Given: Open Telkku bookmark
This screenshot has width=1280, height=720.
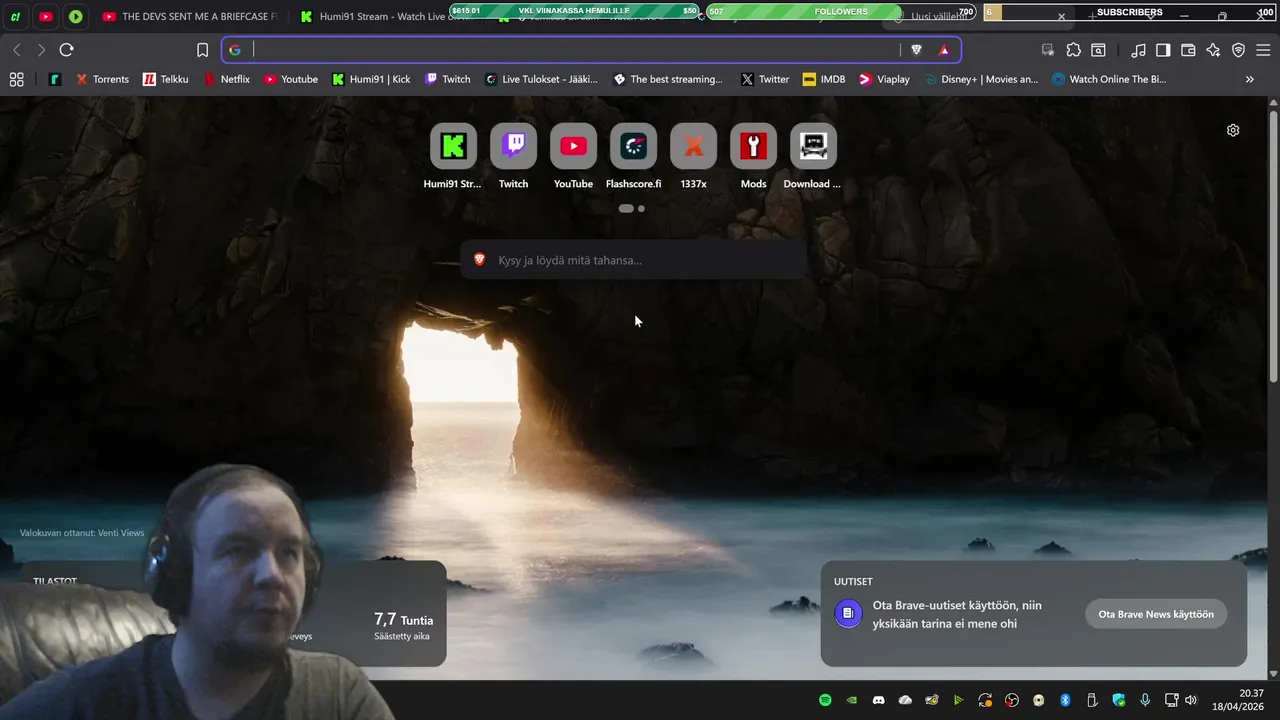Looking at the screenshot, I should pos(165,79).
